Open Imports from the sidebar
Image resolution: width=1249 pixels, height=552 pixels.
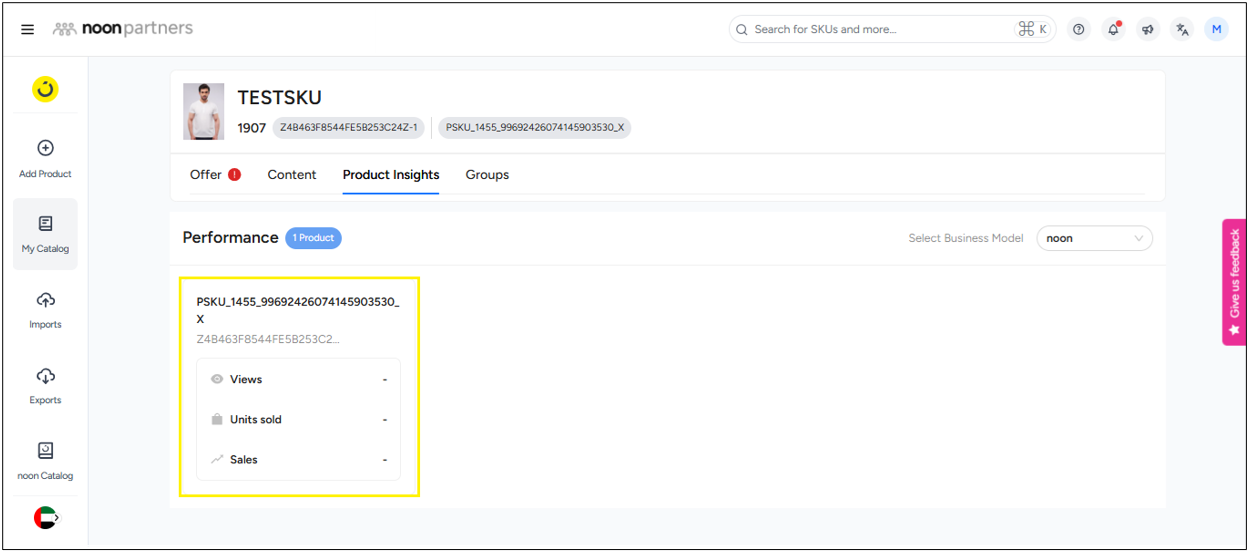click(x=45, y=310)
